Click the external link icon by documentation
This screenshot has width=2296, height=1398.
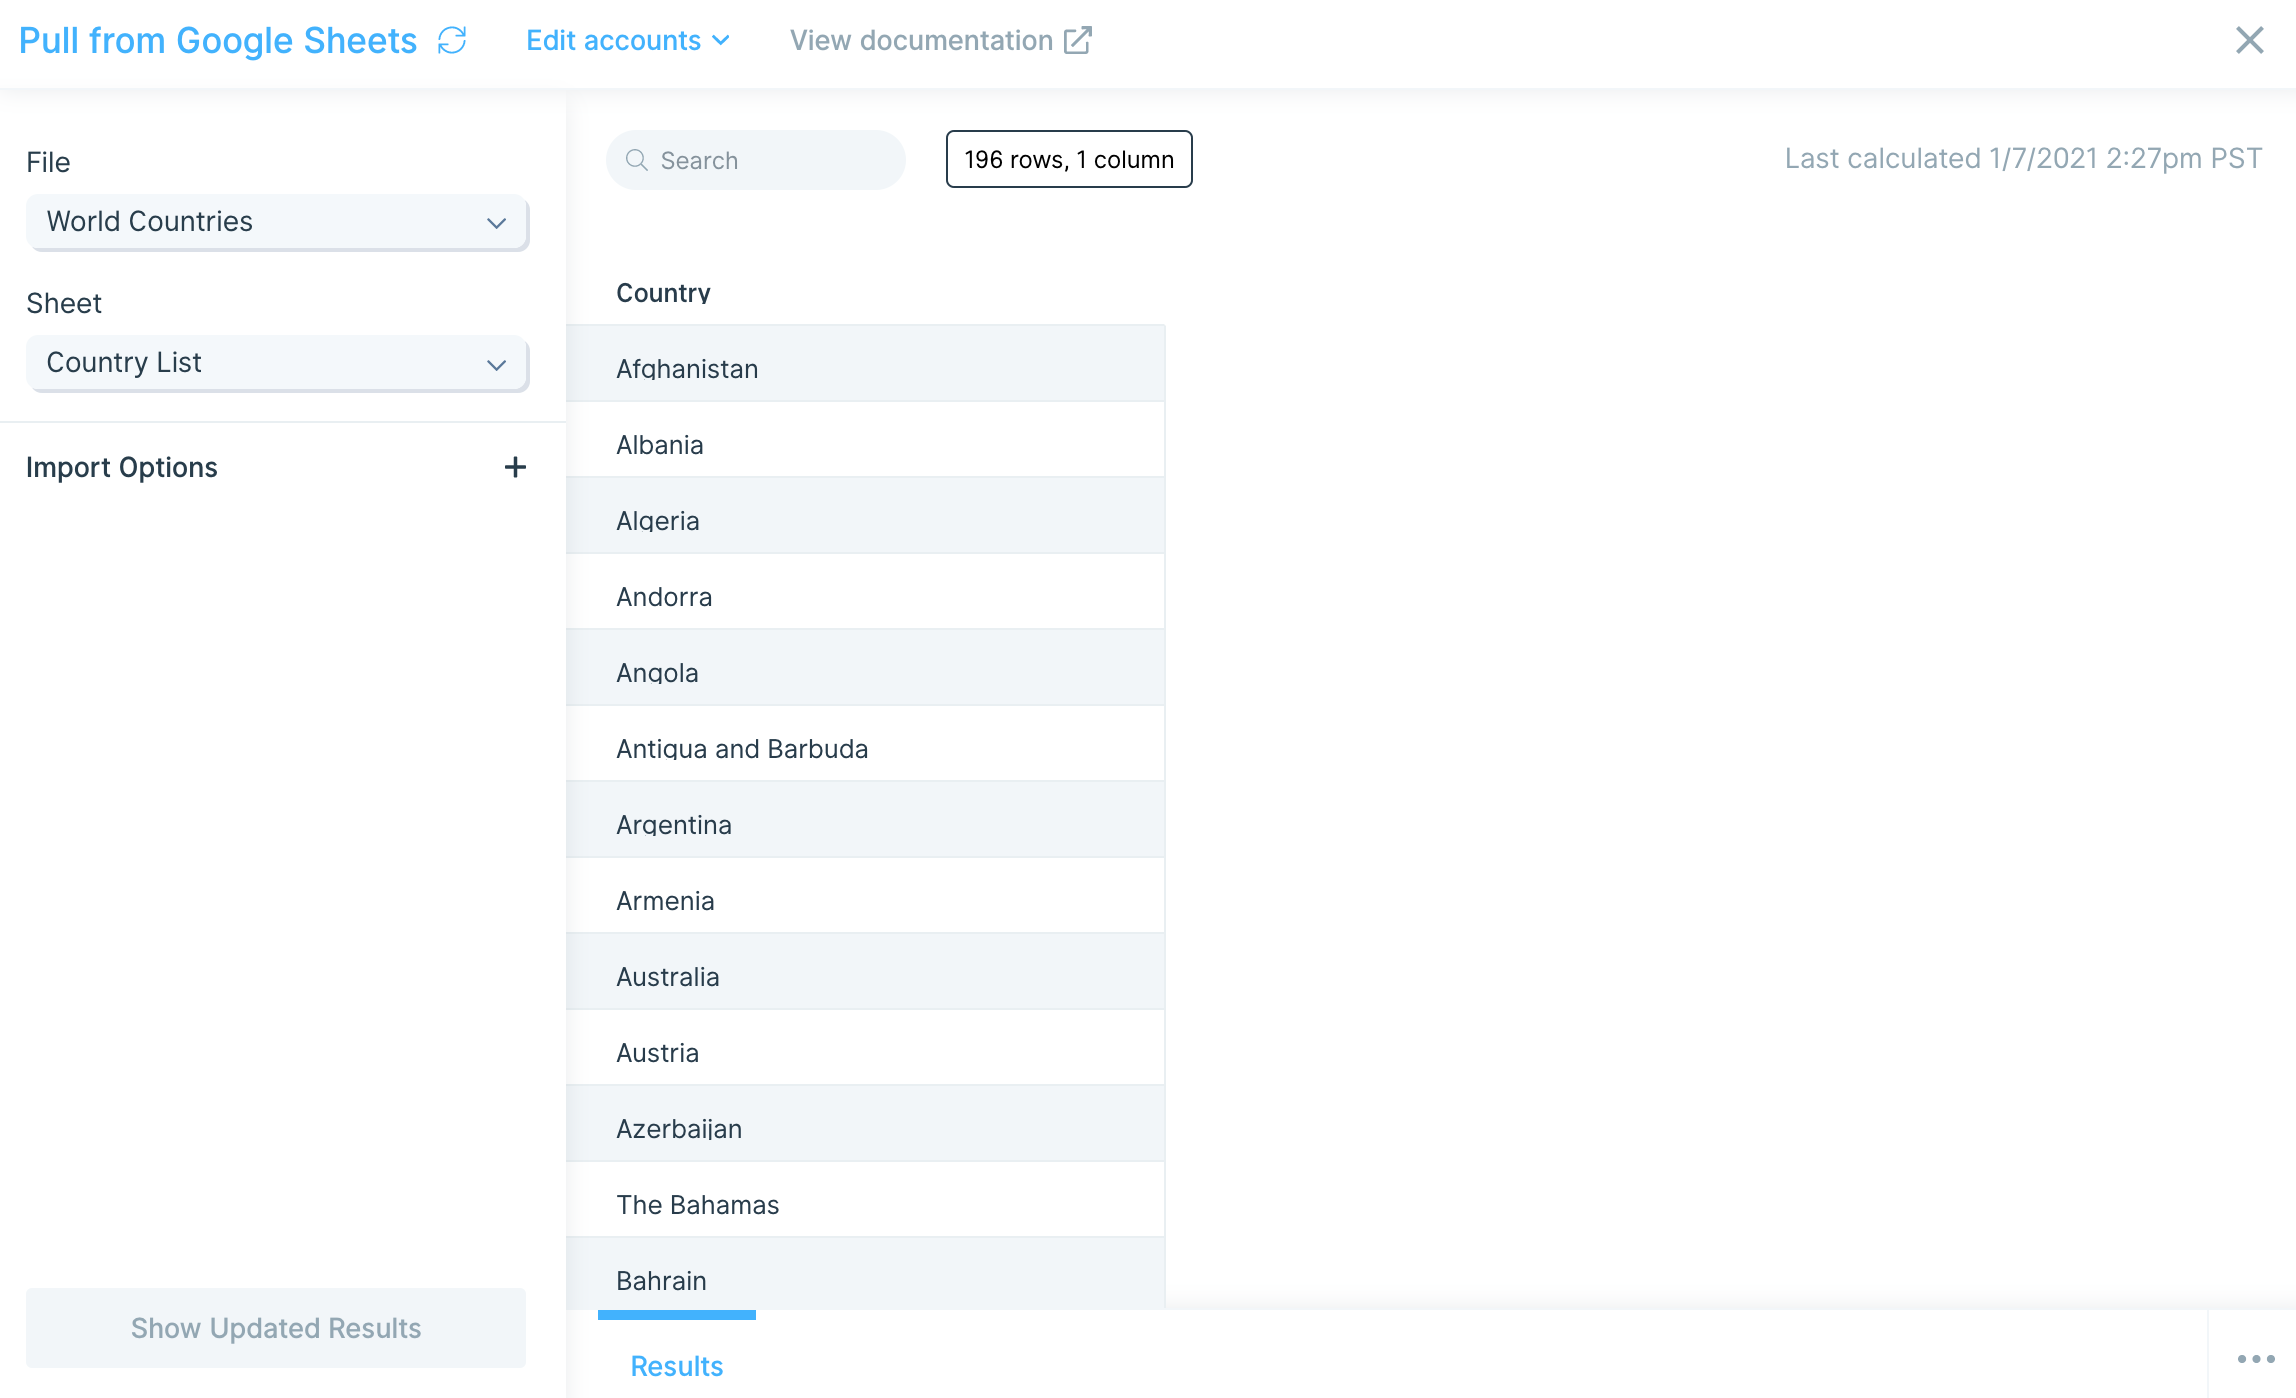click(x=1078, y=40)
